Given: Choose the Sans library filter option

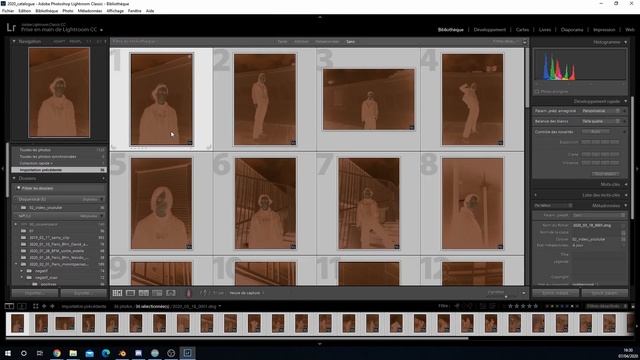Looking at the screenshot, I should click(350, 42).
